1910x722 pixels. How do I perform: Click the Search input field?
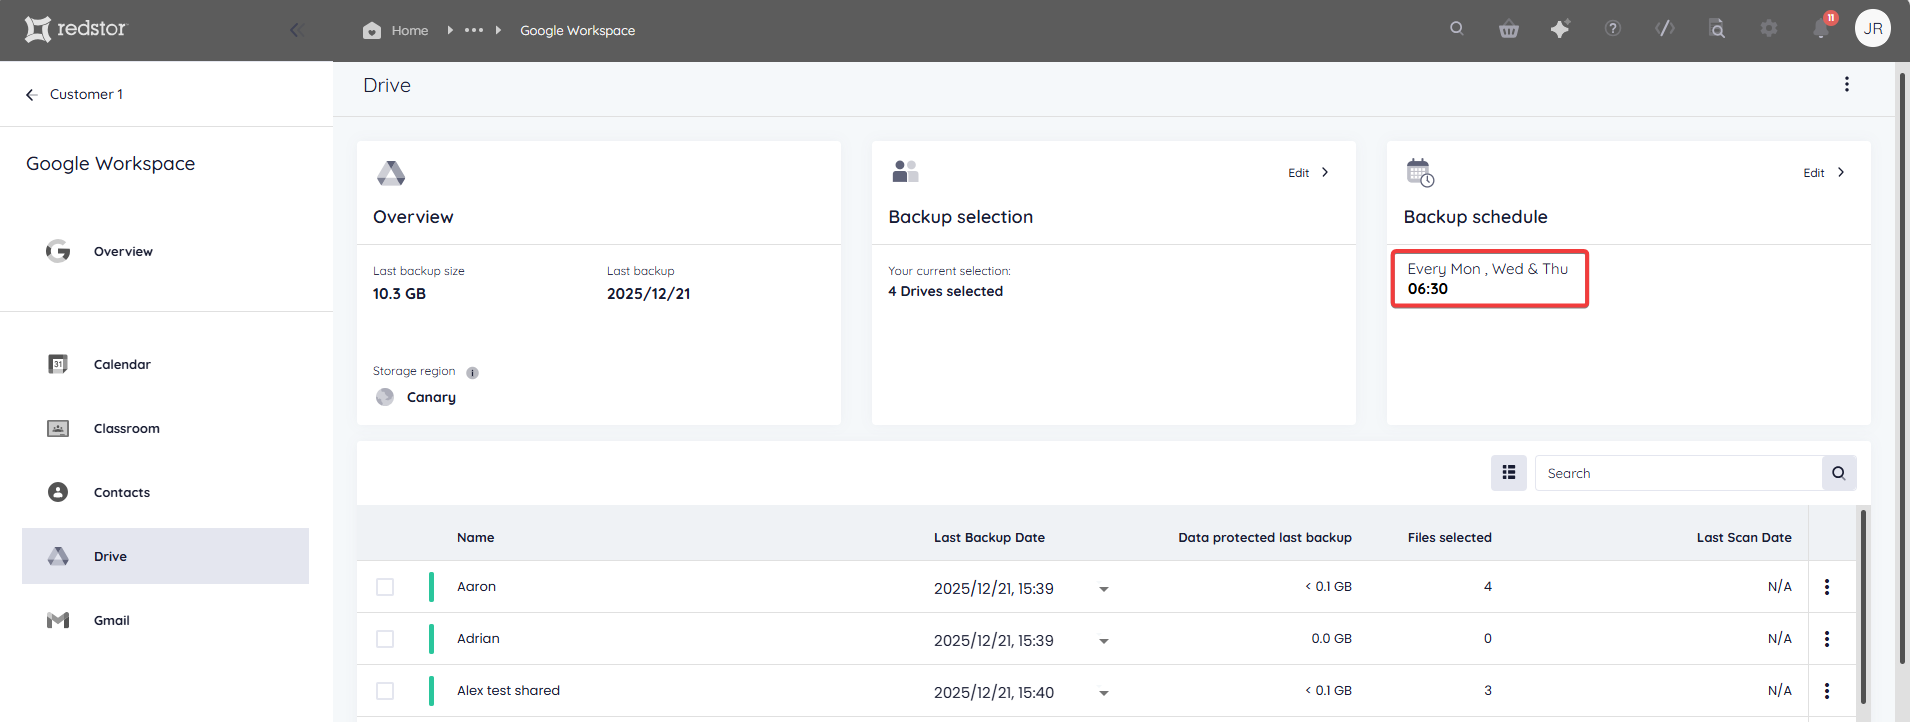1678,473
